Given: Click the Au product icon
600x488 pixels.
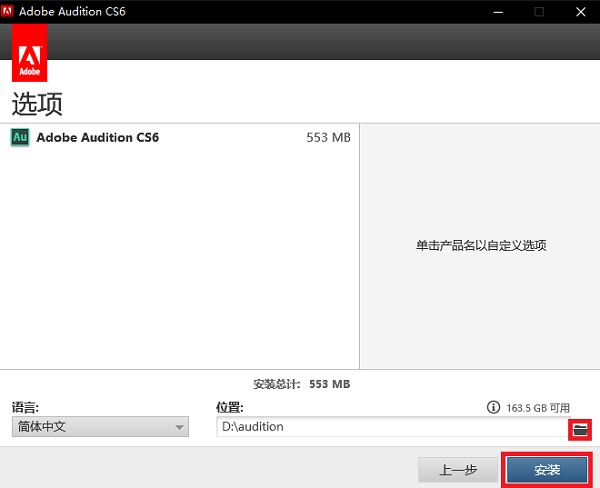Looking at the screenshot, I should point(20,137).
